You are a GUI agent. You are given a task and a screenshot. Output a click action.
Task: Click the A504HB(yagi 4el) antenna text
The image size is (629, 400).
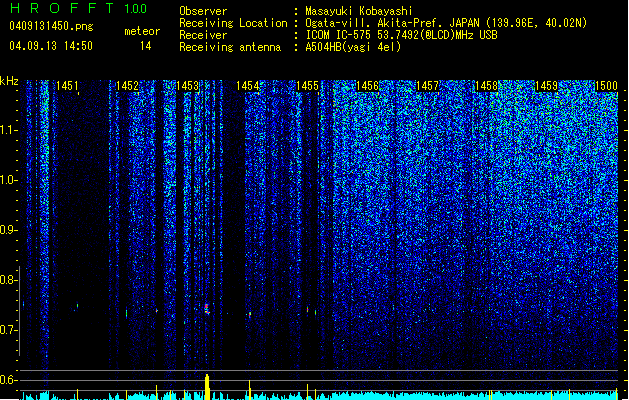[x=353, y=47]
